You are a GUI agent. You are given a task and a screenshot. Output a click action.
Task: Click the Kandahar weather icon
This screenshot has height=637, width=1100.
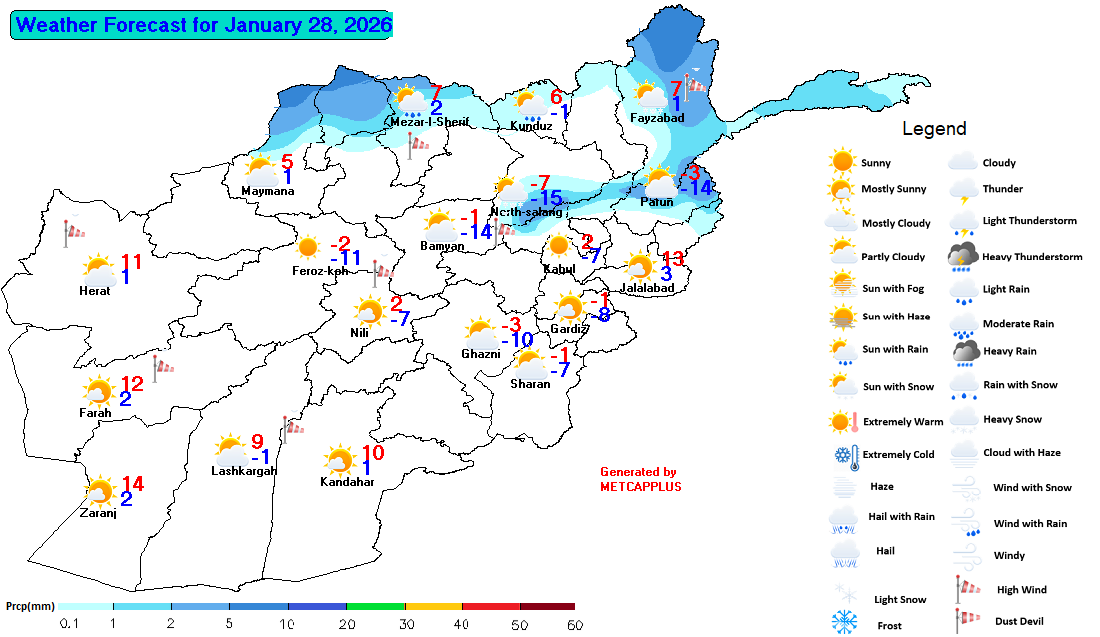(x=340, y=462)
